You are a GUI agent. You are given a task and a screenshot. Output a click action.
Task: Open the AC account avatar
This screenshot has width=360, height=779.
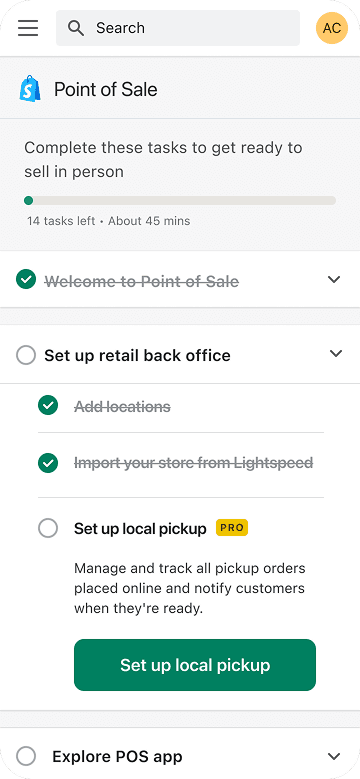(332, 28)
